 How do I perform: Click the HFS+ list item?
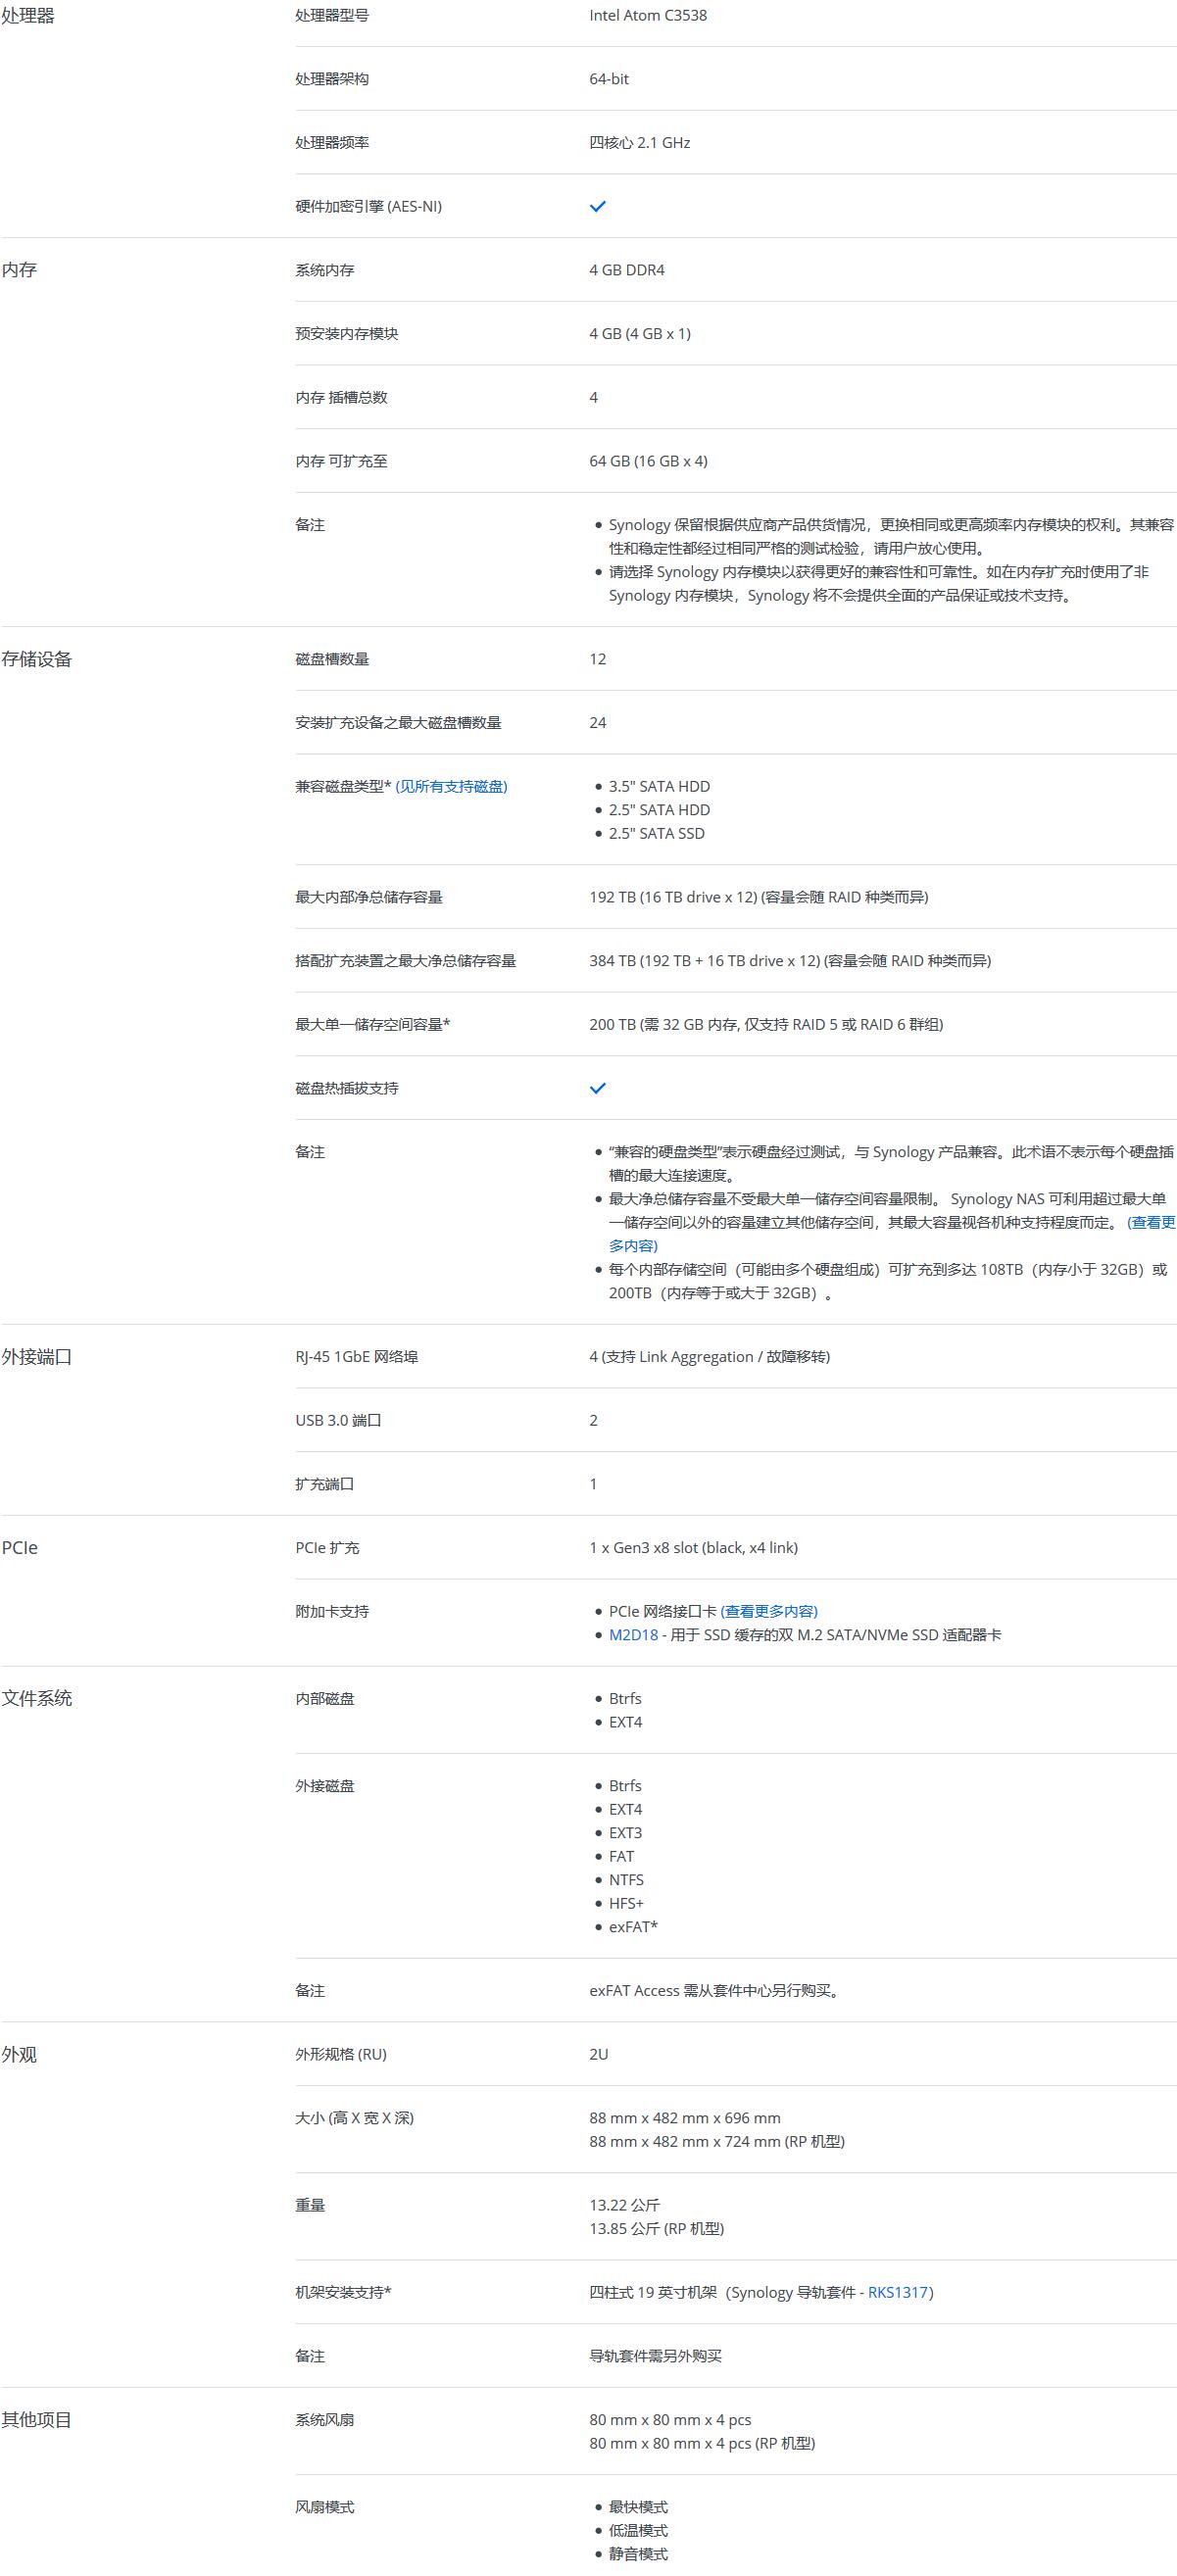point(626,1904)
